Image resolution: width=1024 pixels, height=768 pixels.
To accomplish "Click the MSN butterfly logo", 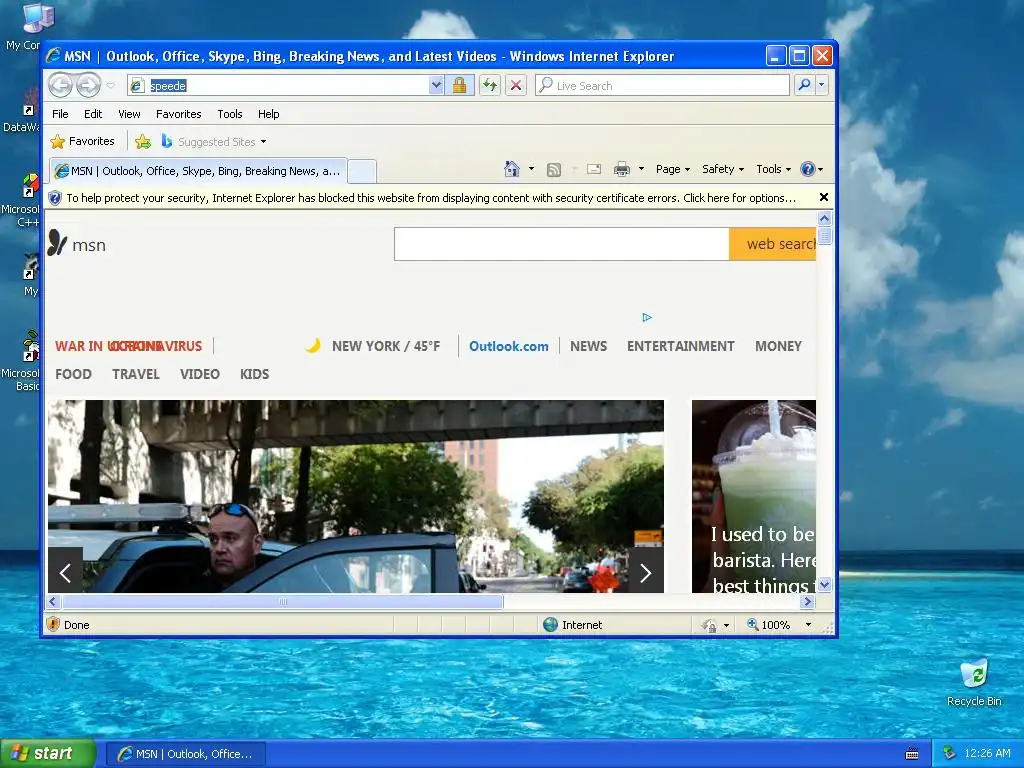I will (x=57, y=243).
